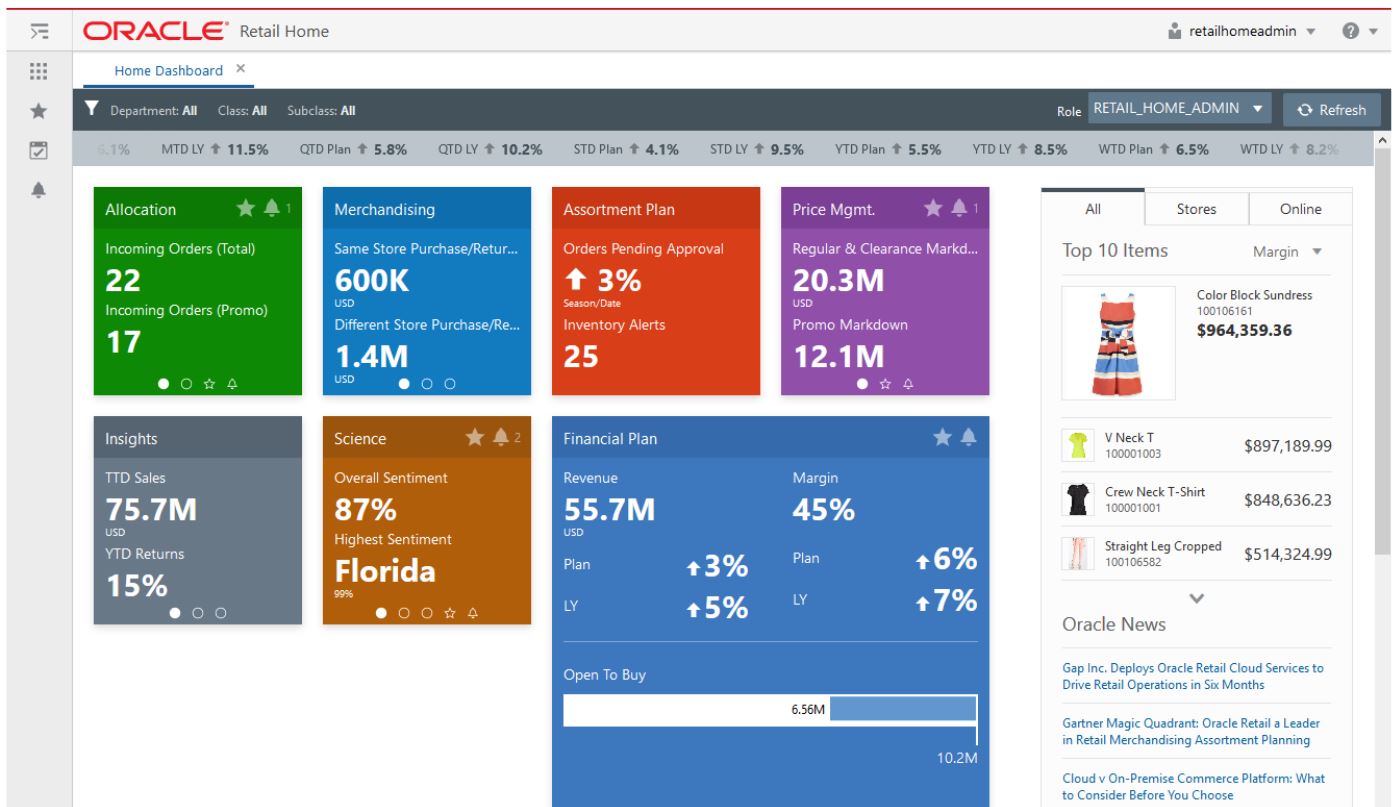Screen dimensions: 1400x807
Task: Toggle the favorite star on Financial Plan tile
Action: click(x=943, y=437)
